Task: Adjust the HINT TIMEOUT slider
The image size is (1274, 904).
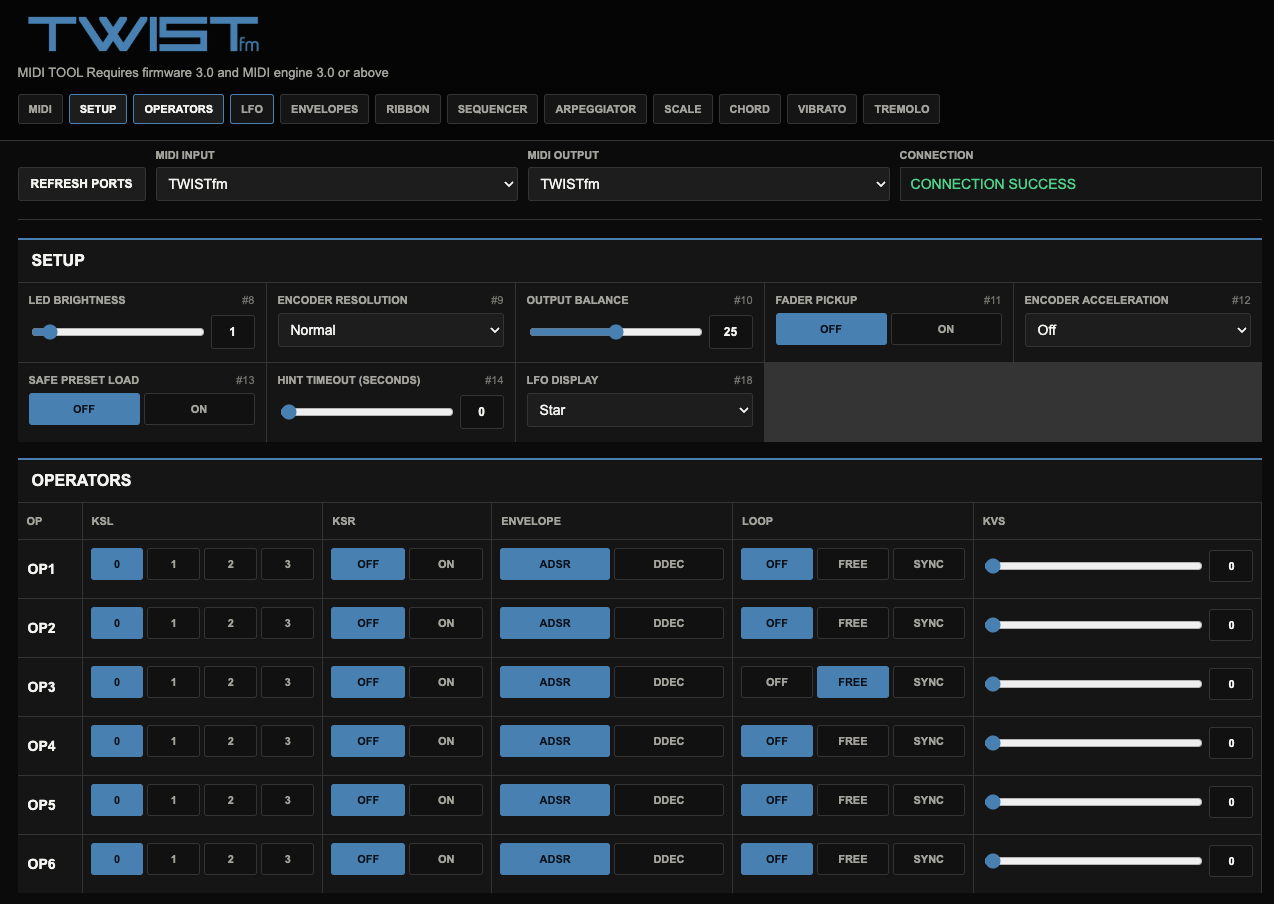Action: pos(367,412)
